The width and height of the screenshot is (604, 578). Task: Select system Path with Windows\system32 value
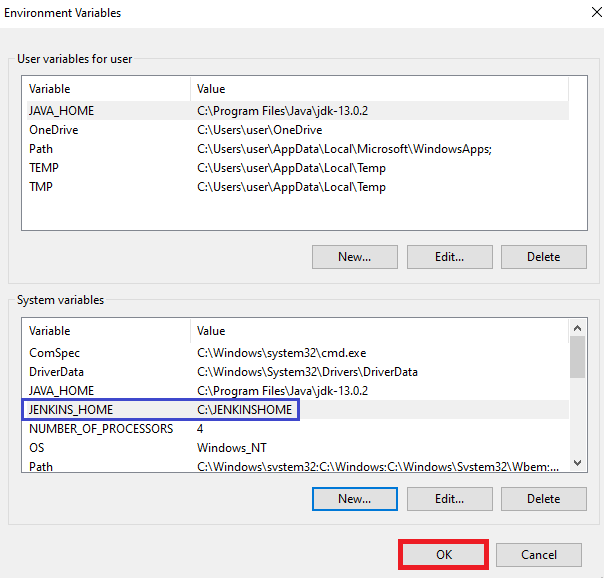[x=298, y=466]
